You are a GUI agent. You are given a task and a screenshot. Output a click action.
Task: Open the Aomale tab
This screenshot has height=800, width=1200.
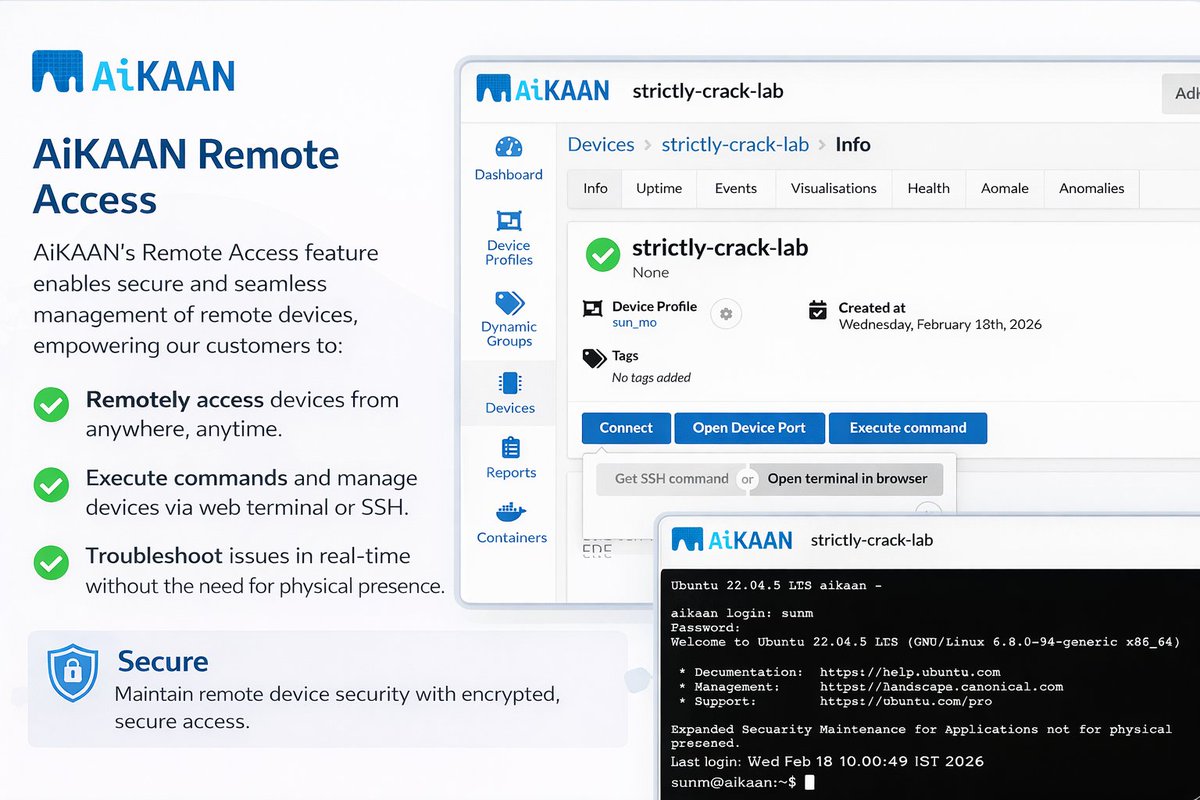coord(1005,188)
